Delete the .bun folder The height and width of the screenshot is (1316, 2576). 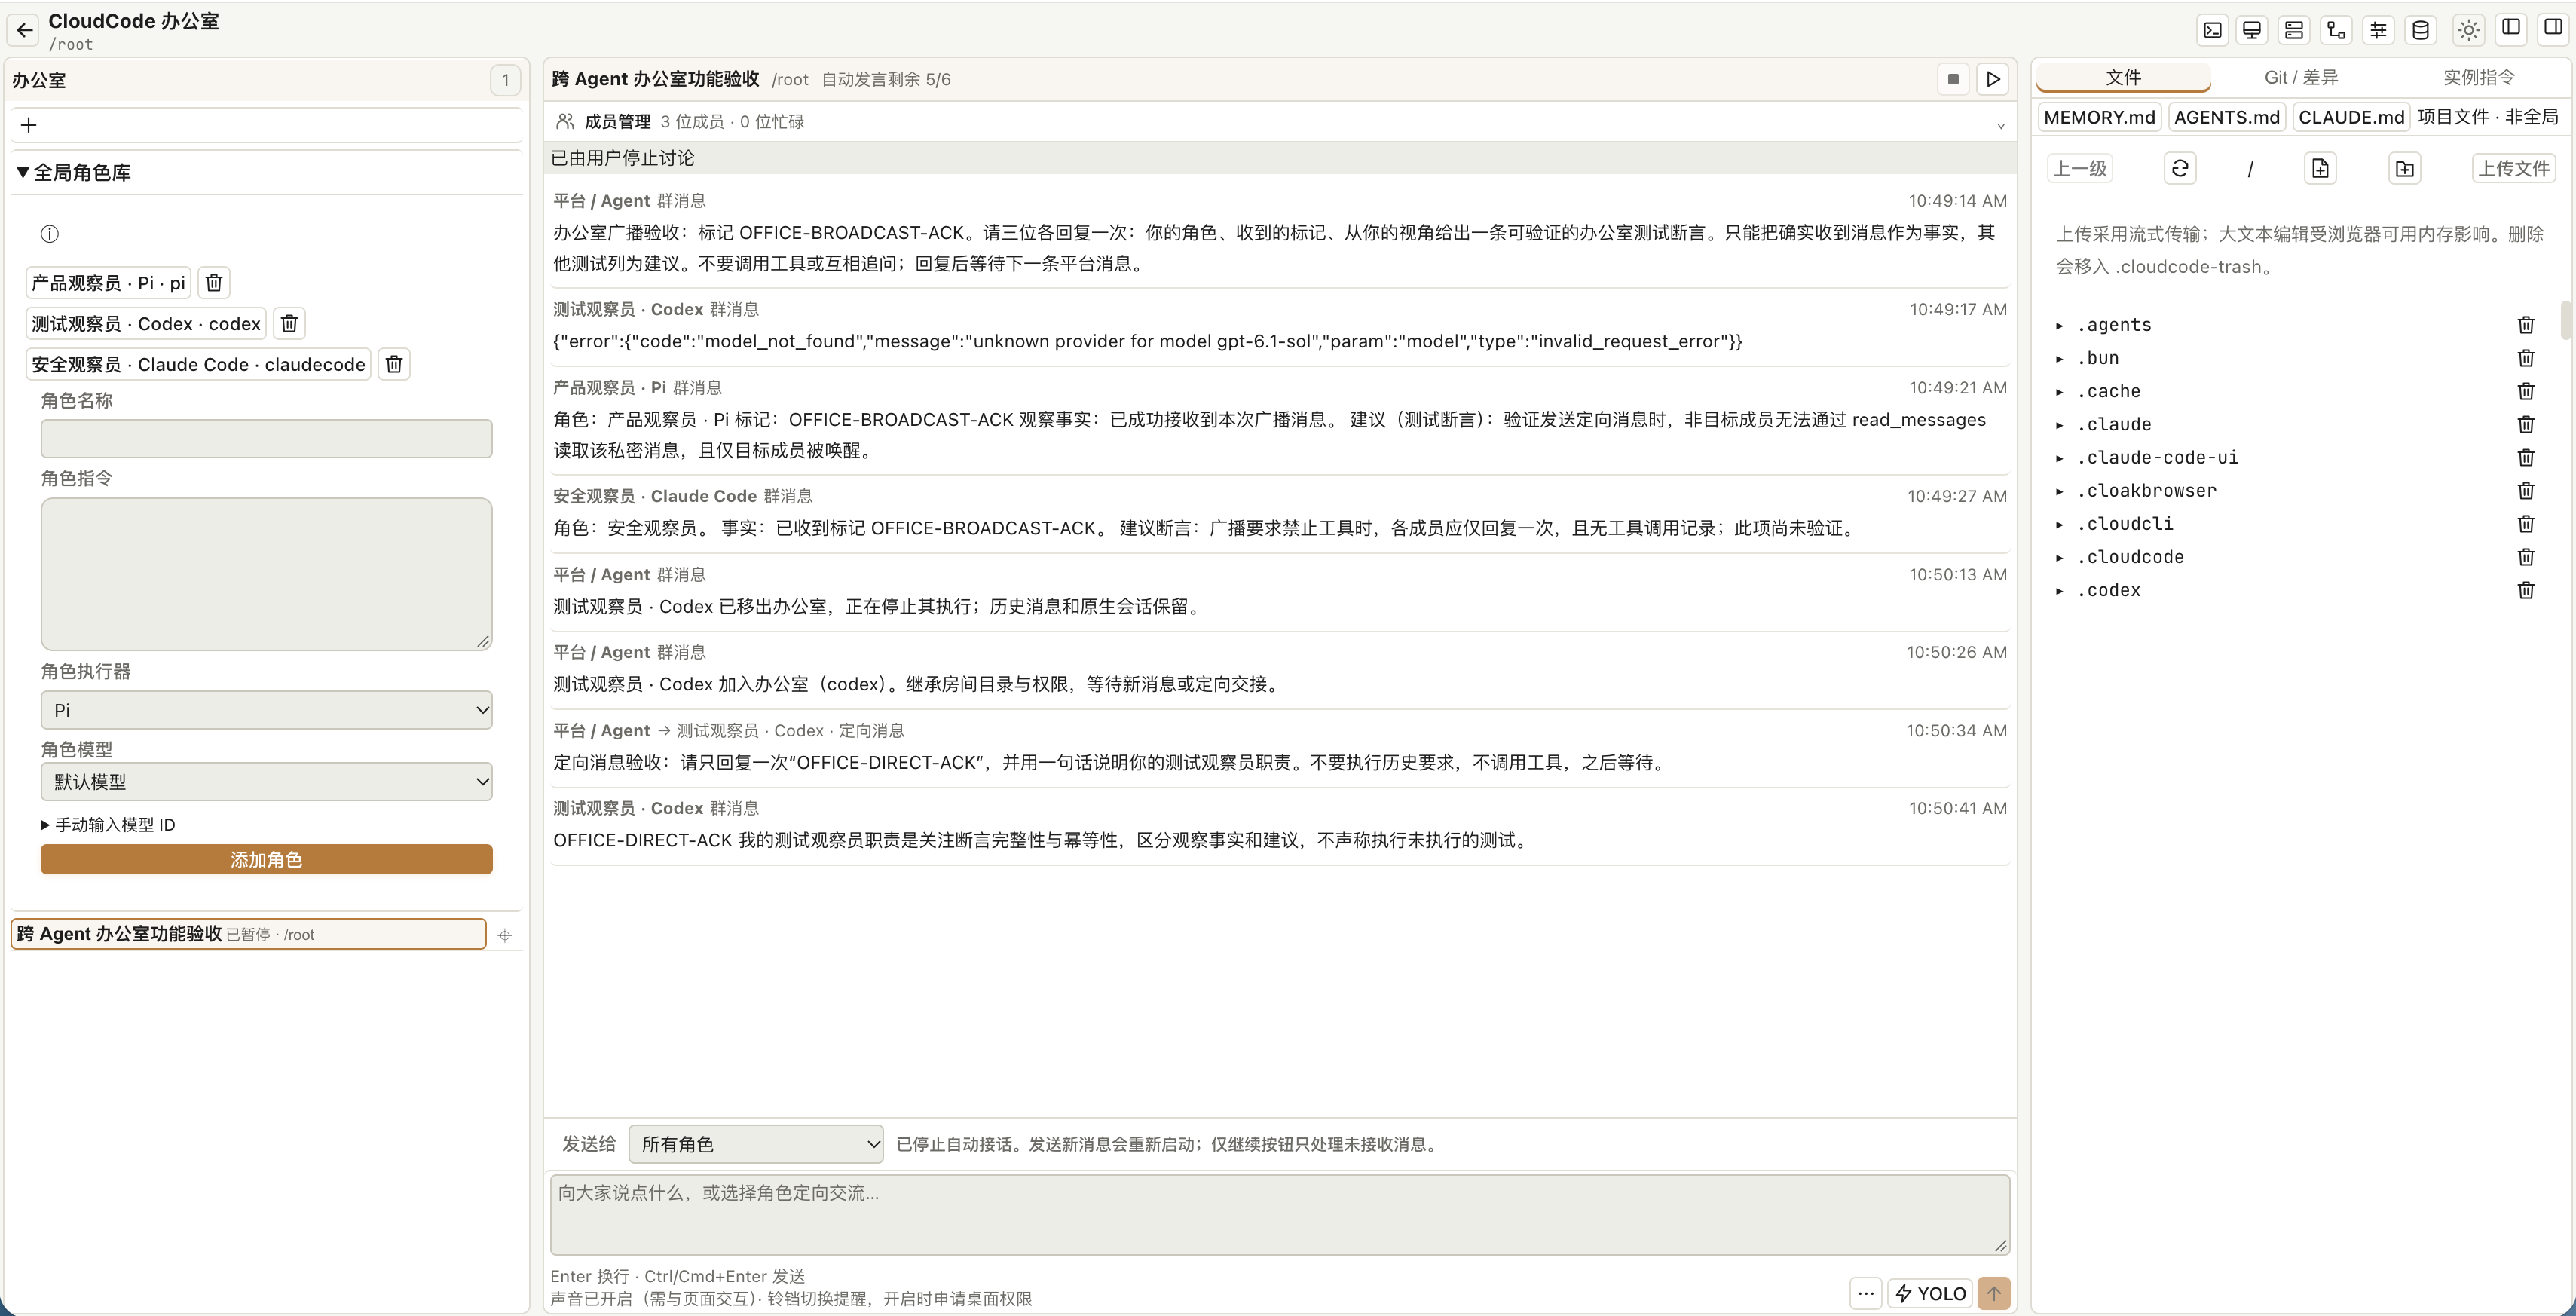click(2526, 358)
